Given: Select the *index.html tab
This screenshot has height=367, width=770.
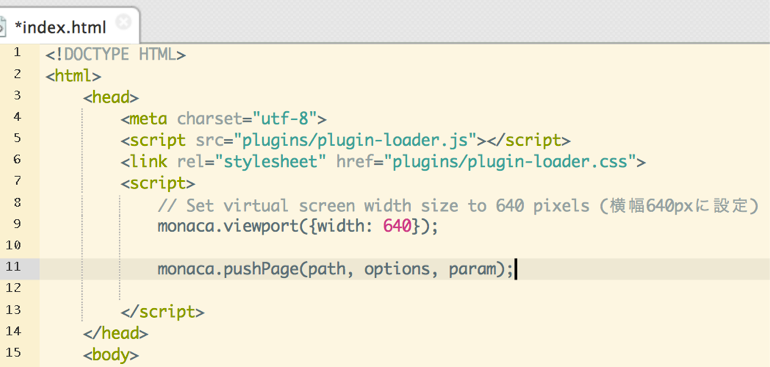Looking at the screenshot, I should click(69, 27).
